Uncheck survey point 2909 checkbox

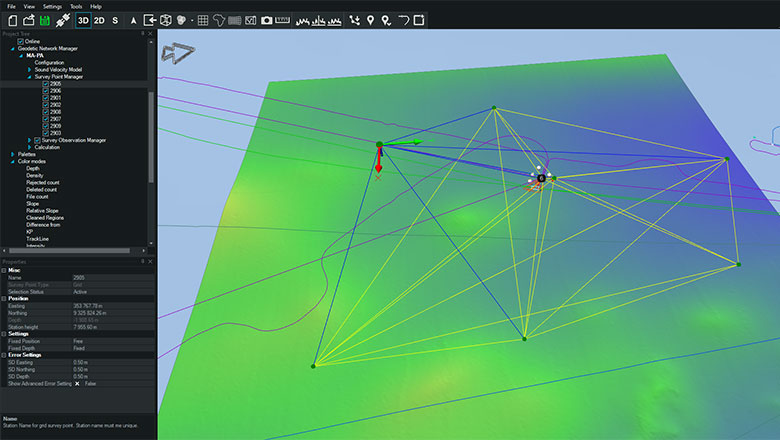(x=46, y=126)
